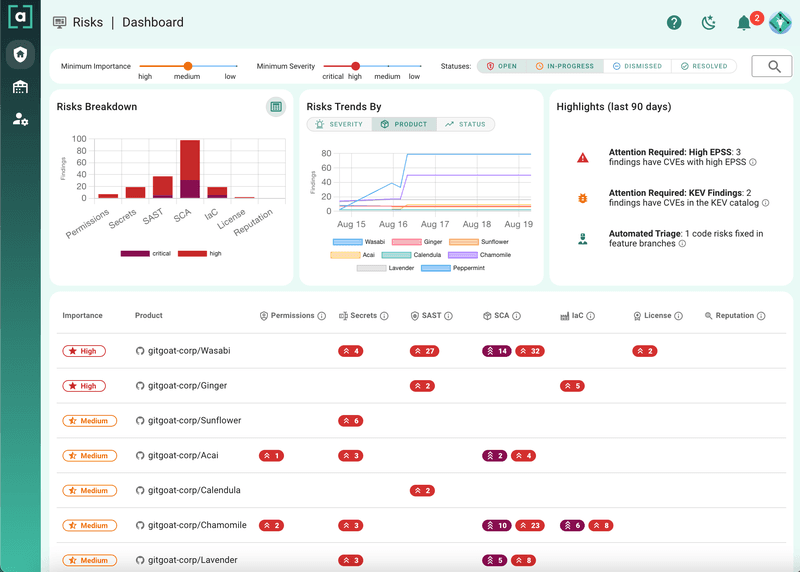Viewport: 800px width, 572px height.
Task: Click Wasabi SAST badge showing 27
Action: (424, 351)
